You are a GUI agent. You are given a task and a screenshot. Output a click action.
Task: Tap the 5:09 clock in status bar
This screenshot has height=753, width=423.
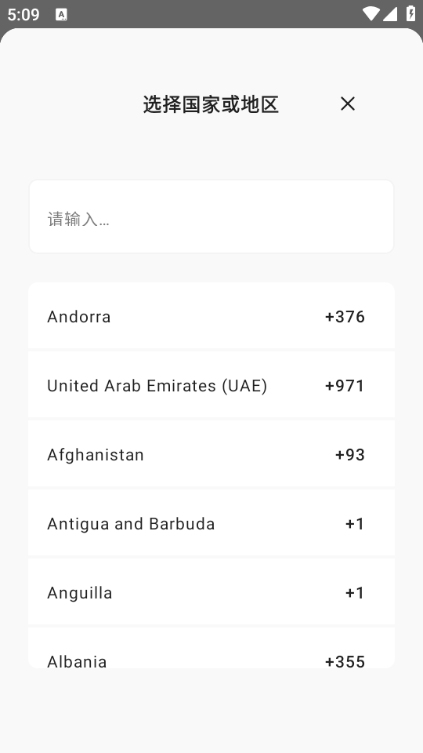23,14
